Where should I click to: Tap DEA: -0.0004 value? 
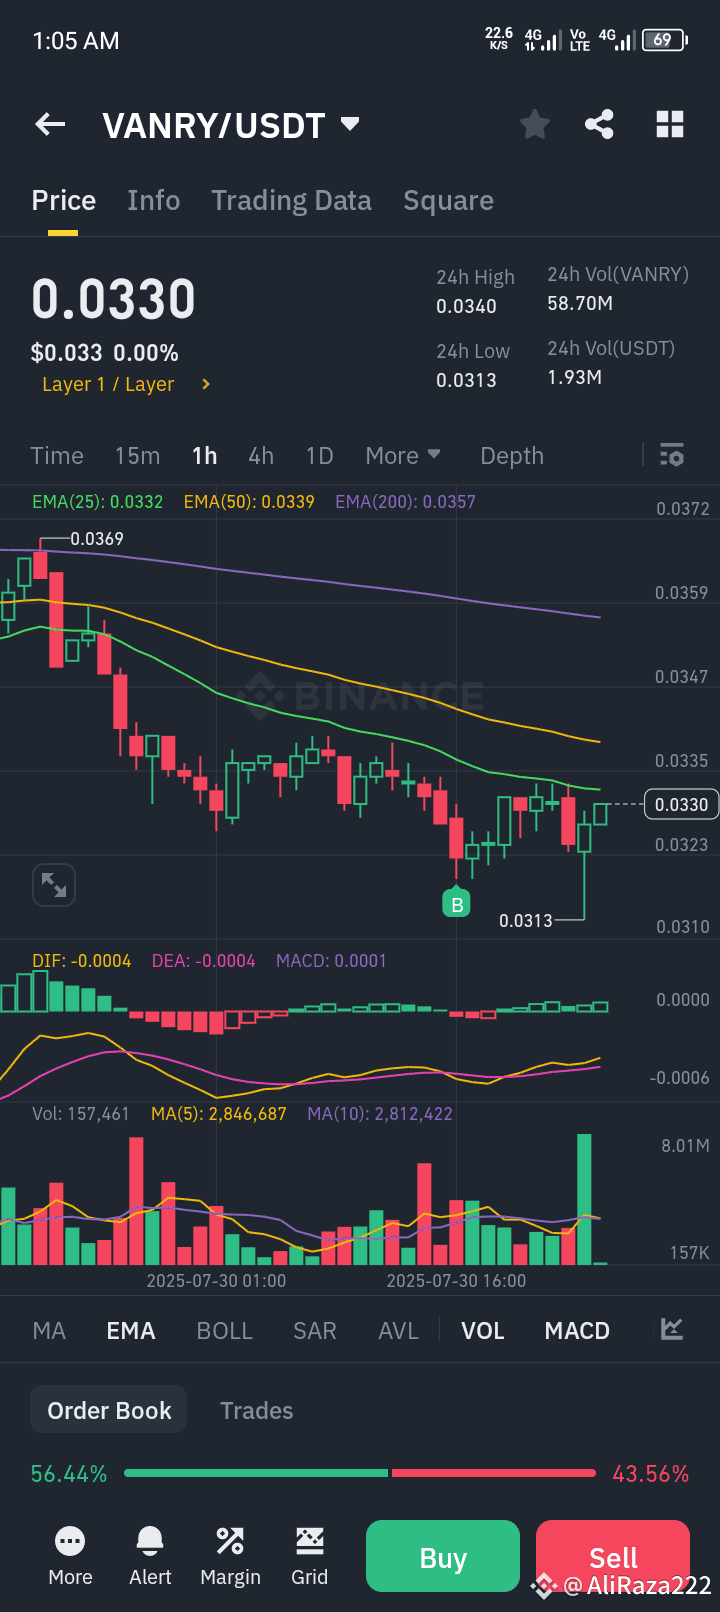(x=203, y=961)
